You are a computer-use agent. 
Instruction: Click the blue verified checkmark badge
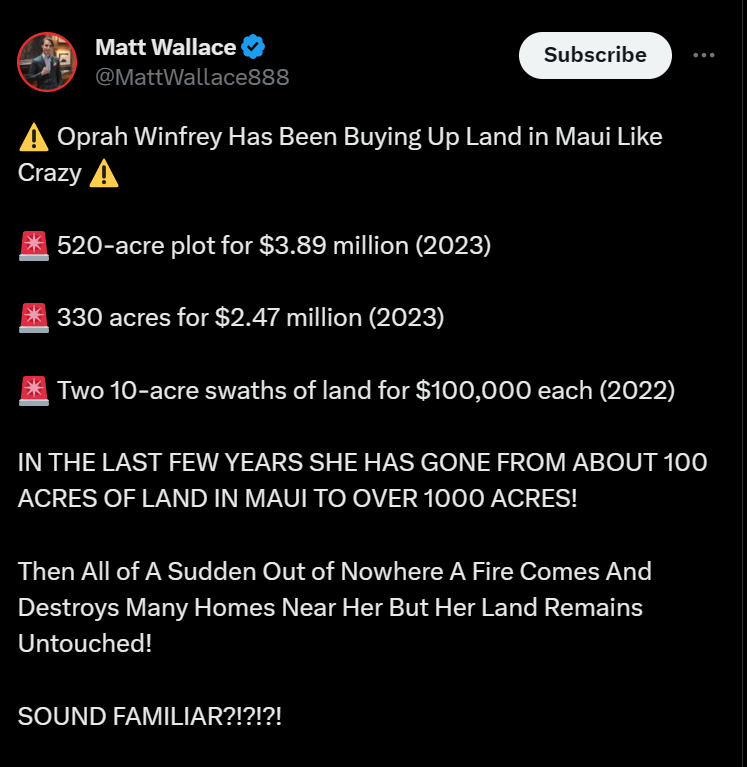coord(255,47)
